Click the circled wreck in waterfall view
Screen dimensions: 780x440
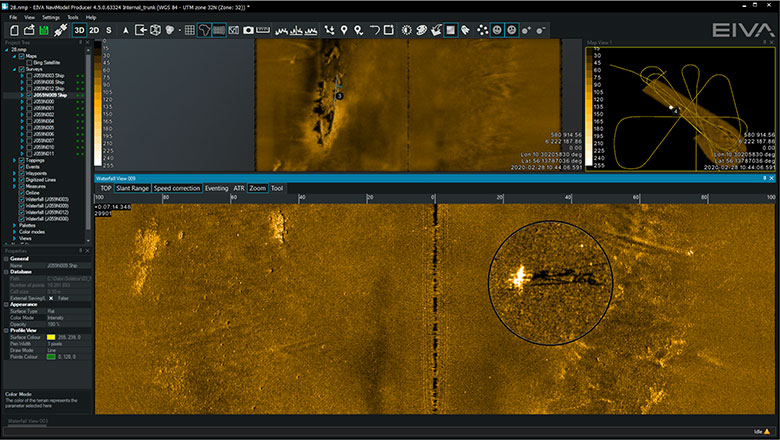click(549, 277)
